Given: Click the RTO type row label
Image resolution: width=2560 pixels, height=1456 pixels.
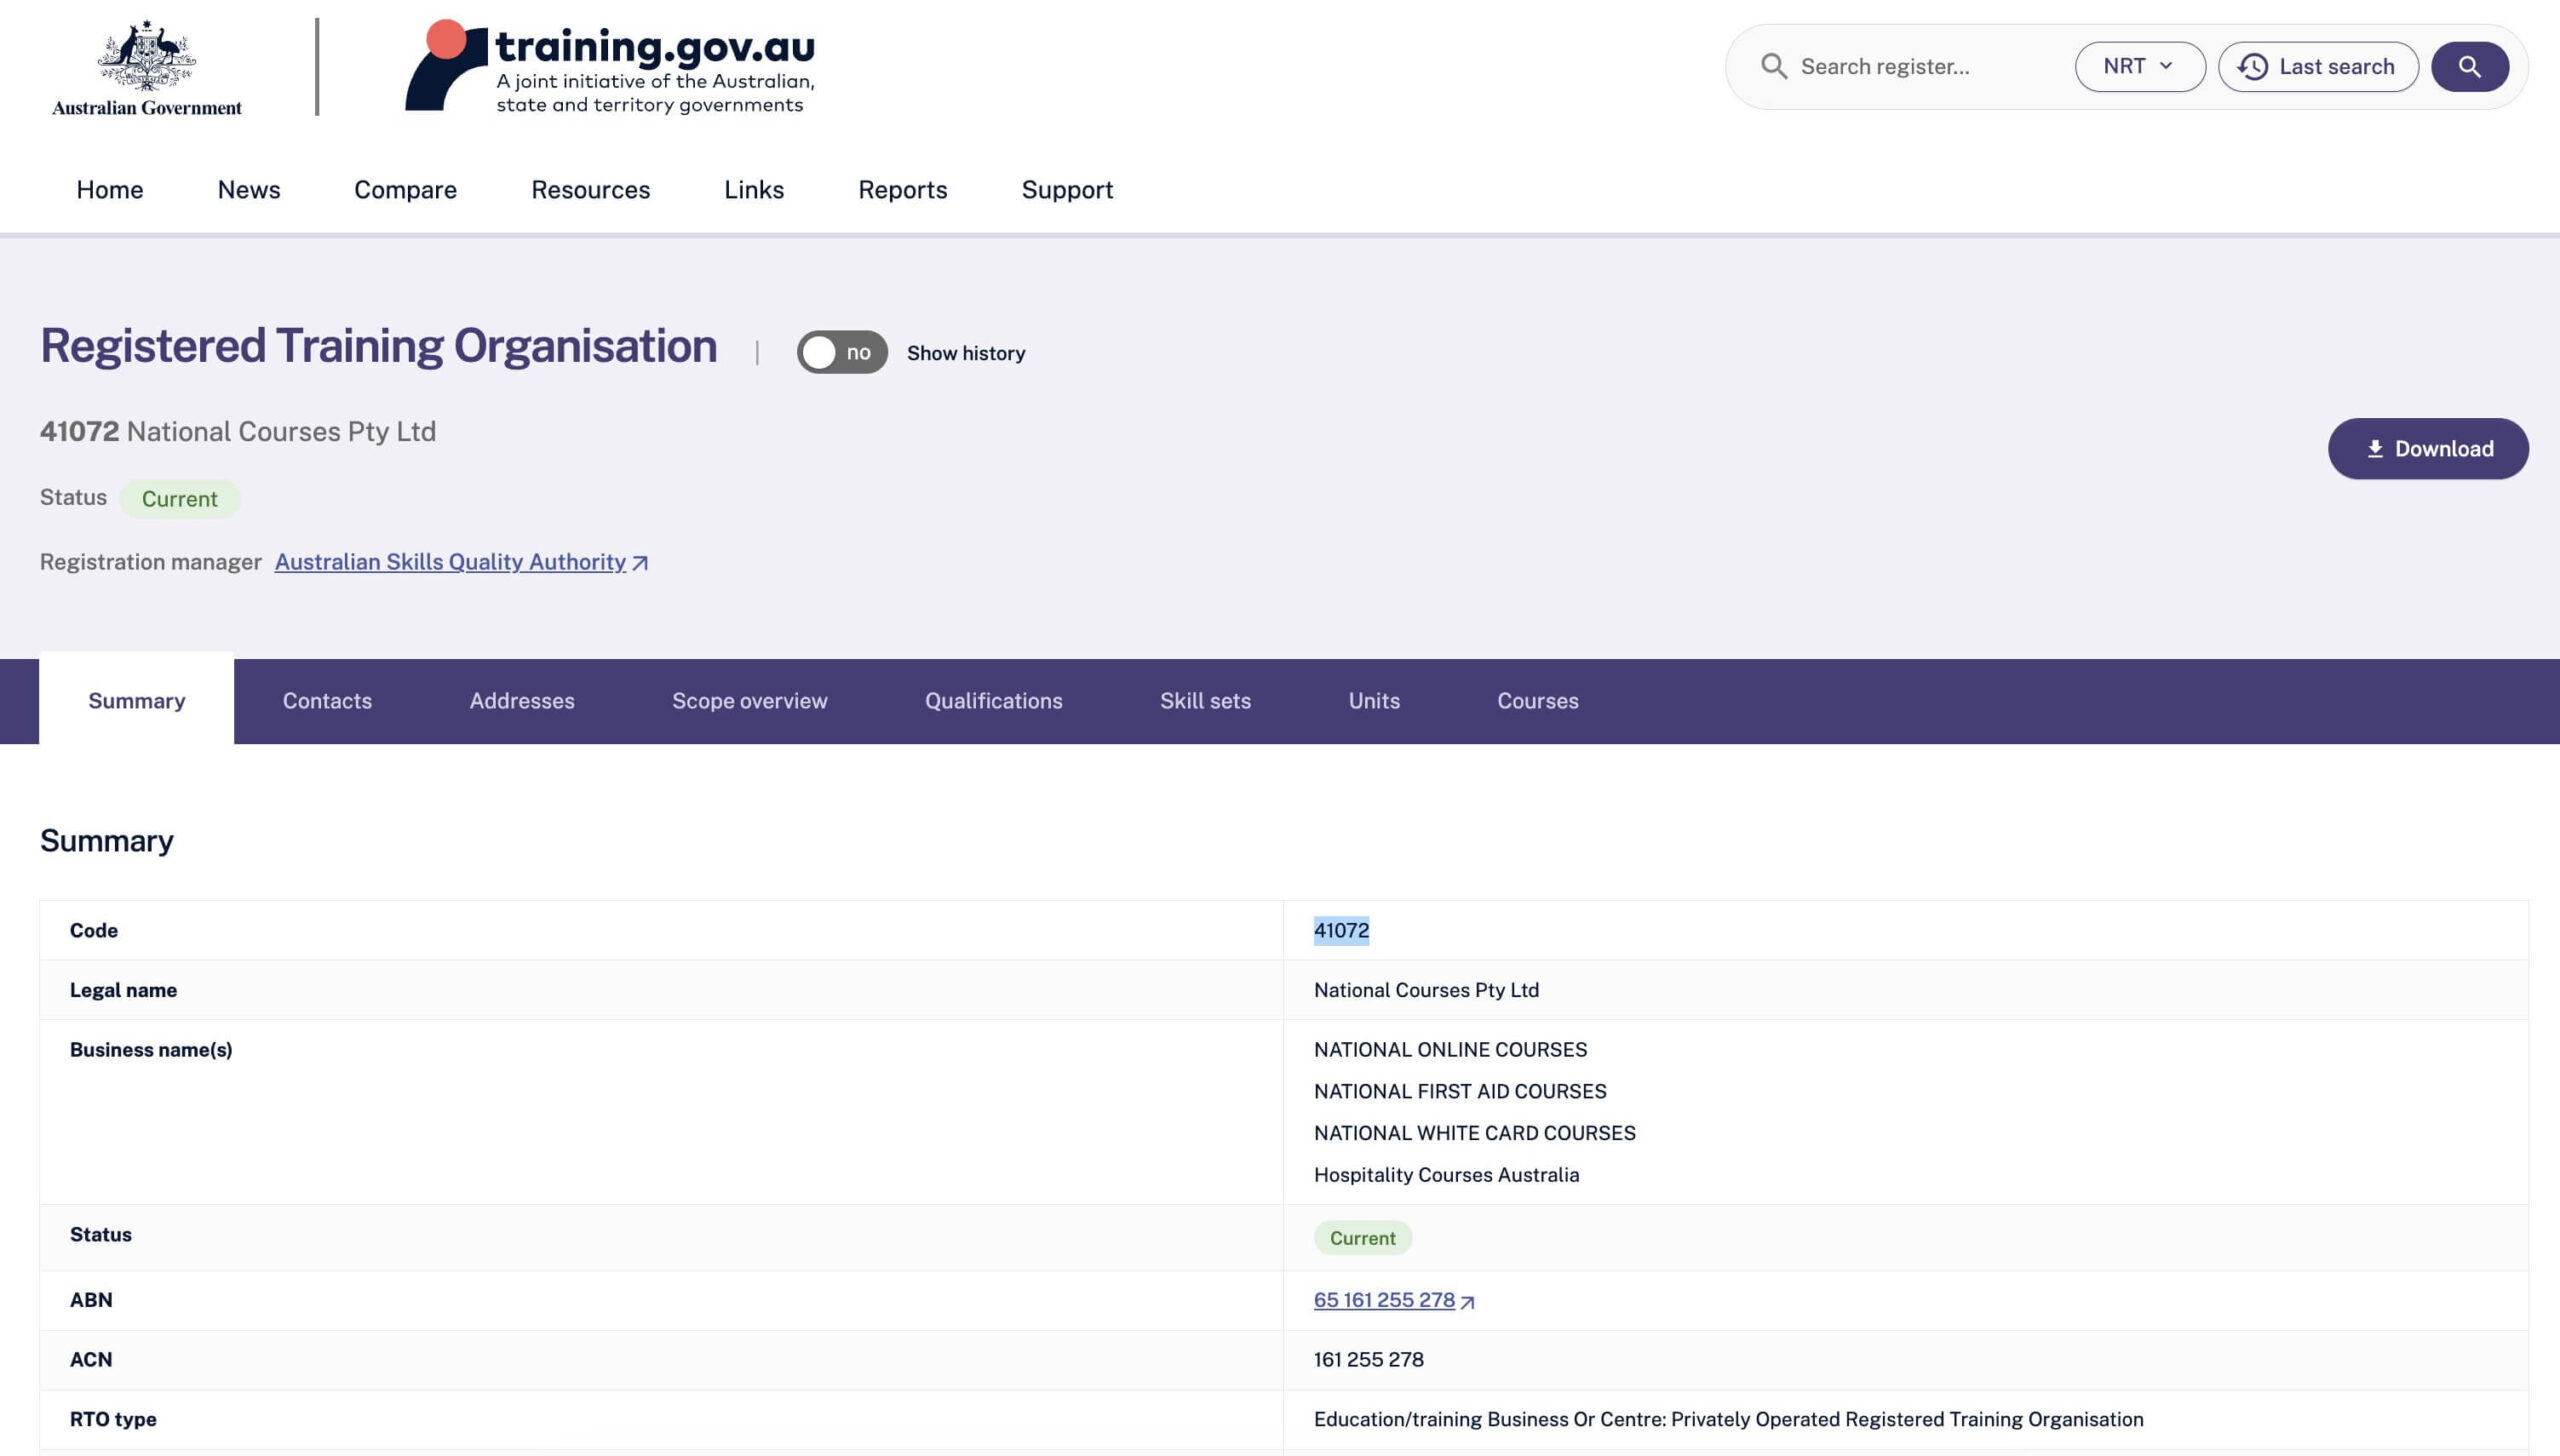Looking at the screenshot, I should click(x=113, y=1420).
